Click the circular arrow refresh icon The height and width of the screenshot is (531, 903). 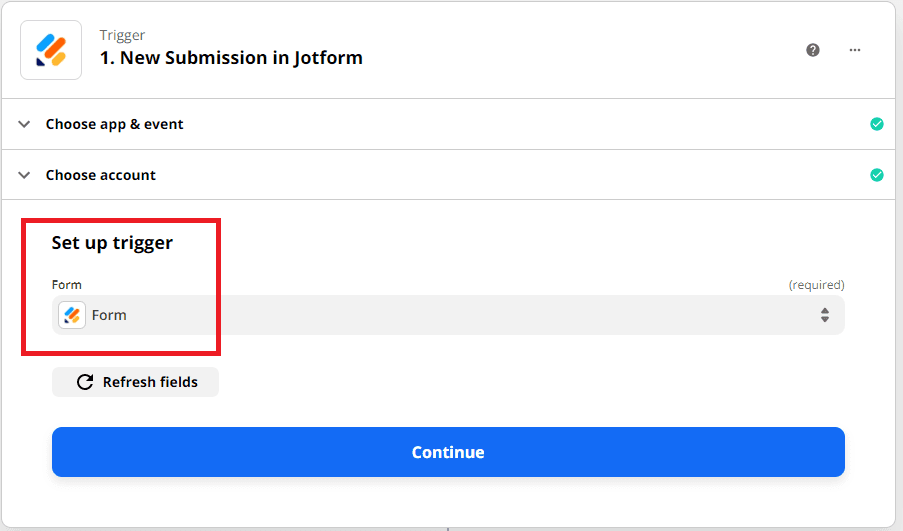[x=85, y=382]
